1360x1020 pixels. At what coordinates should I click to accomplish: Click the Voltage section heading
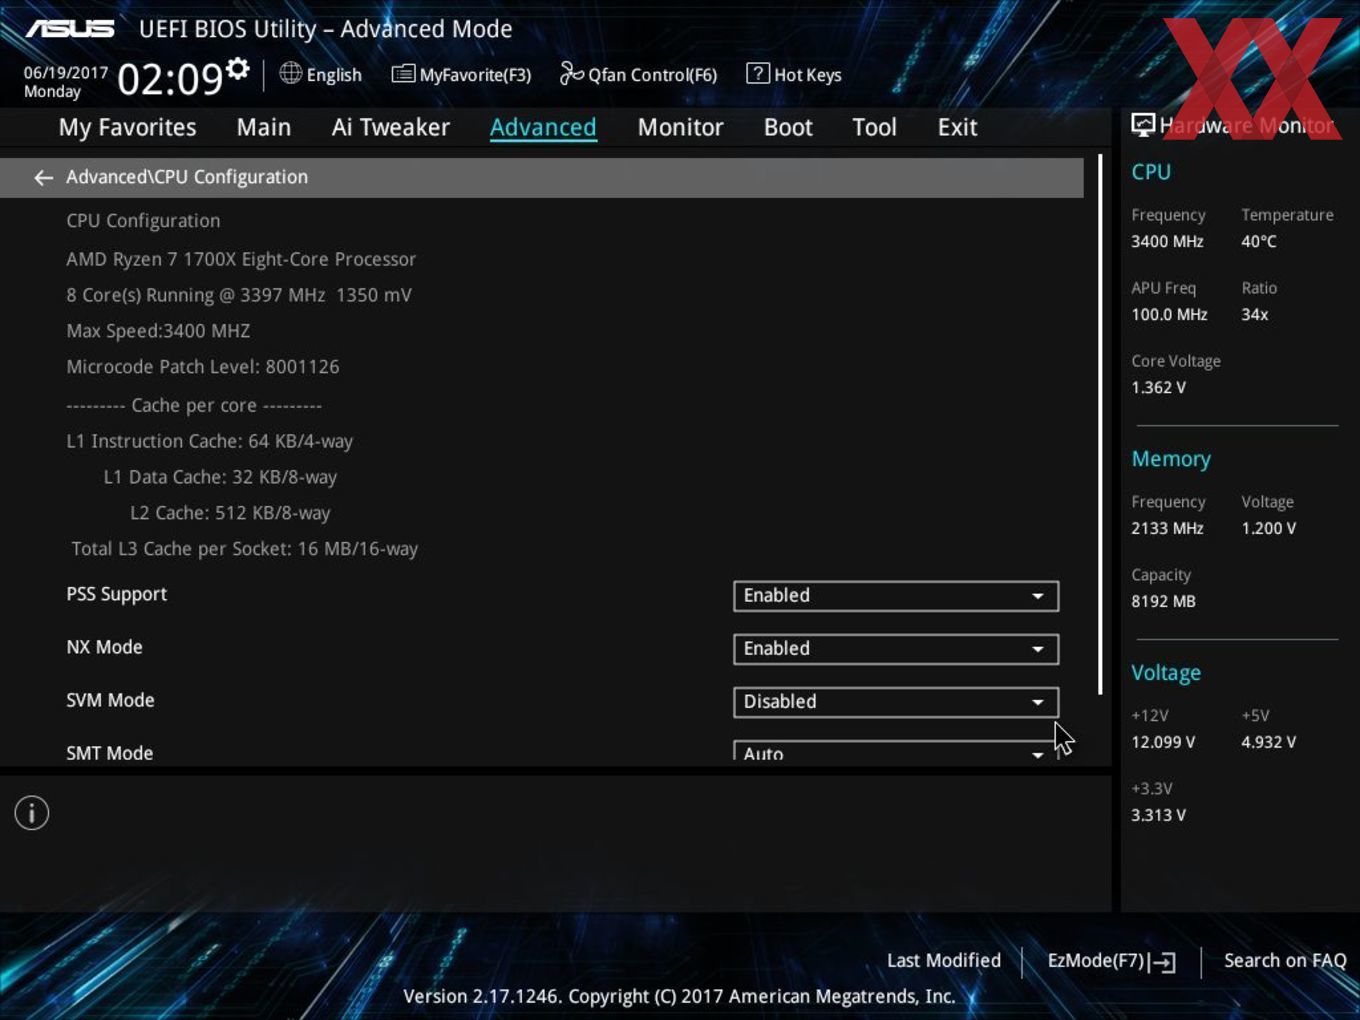tap(1166, 673)
